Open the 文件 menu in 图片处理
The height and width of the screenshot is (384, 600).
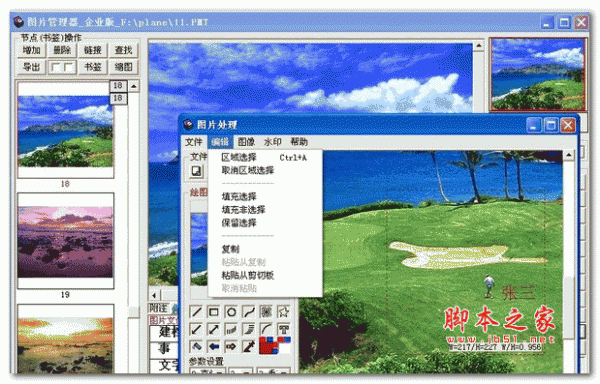point(194,142)
